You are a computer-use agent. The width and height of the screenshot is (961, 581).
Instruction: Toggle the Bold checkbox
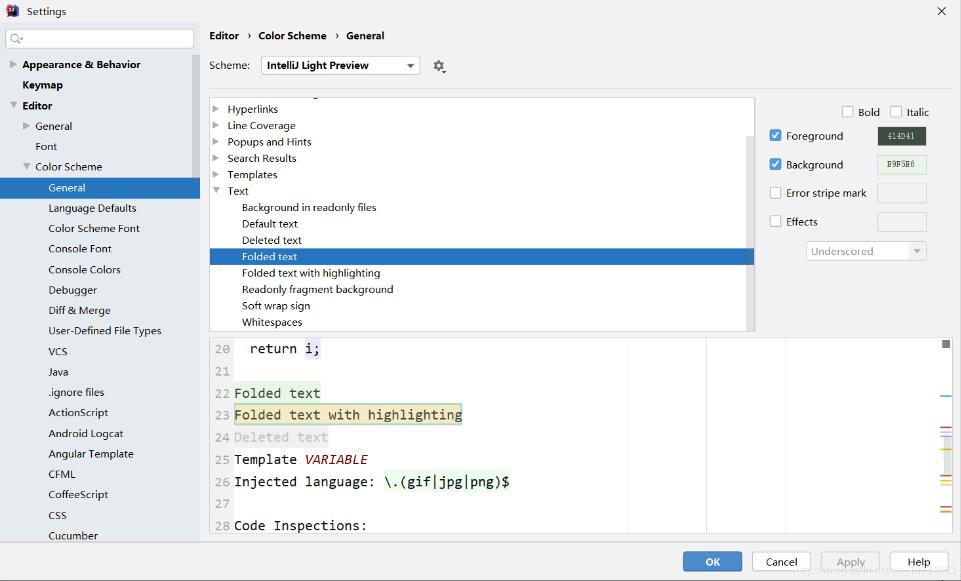click(848, 112)
